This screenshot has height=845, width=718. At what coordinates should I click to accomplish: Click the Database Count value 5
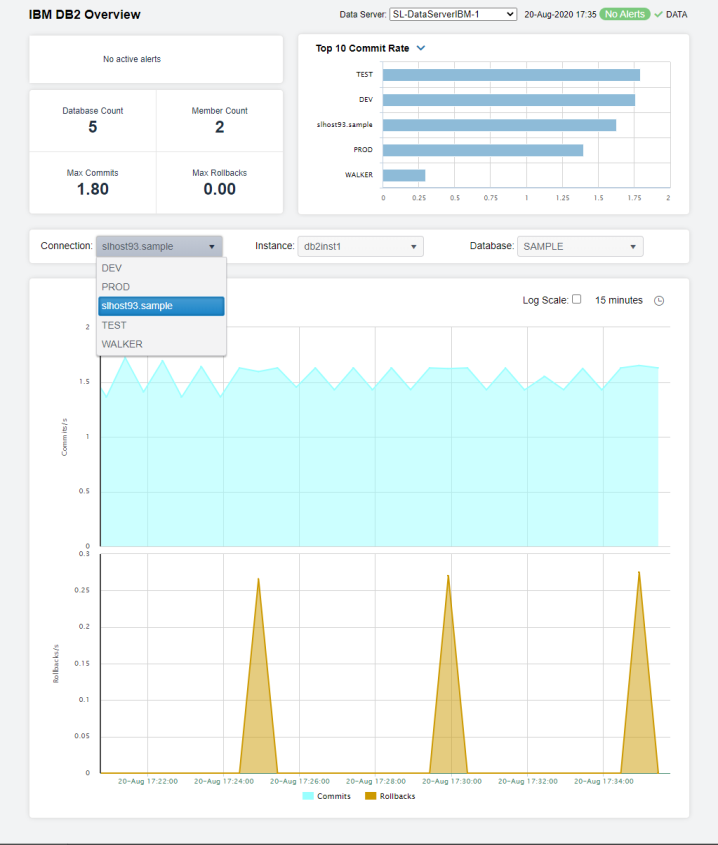93,127
